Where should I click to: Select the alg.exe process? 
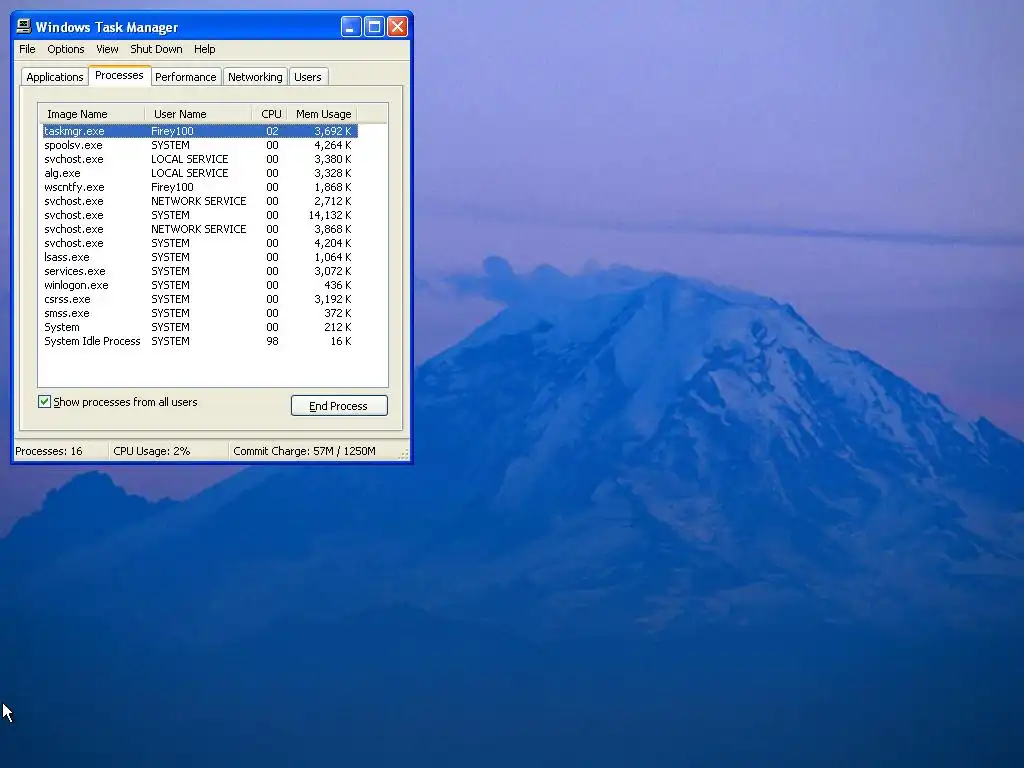pyautogui.click(x=199, y=173)
